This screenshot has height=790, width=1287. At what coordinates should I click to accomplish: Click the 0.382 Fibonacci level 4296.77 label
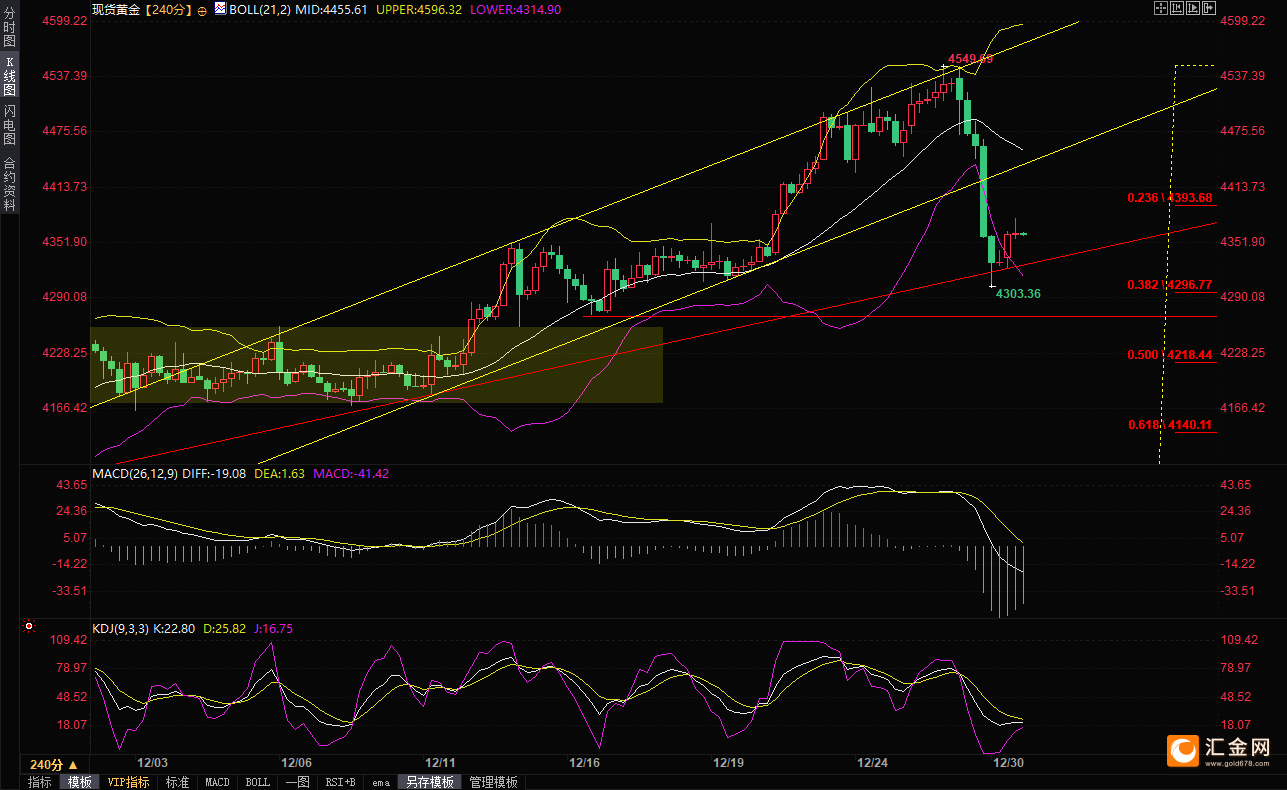[x=1169, y=285]
